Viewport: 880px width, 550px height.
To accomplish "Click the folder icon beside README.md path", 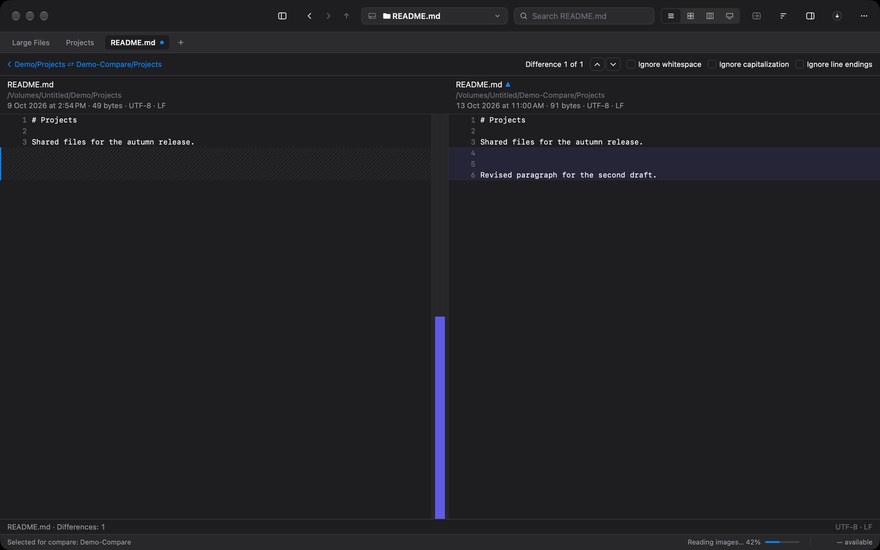I will pos(387,16).
